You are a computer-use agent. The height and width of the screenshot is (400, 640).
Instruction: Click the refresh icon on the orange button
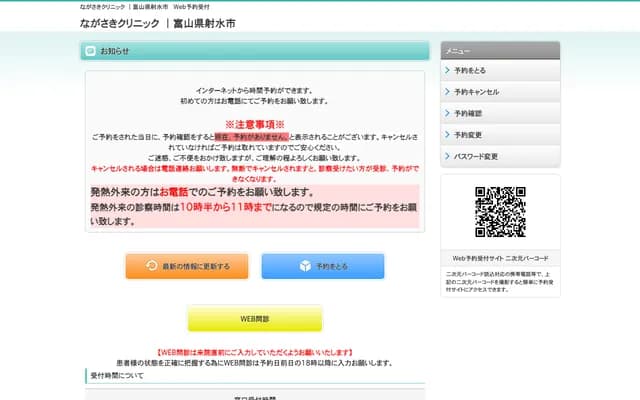click(152, 266)
